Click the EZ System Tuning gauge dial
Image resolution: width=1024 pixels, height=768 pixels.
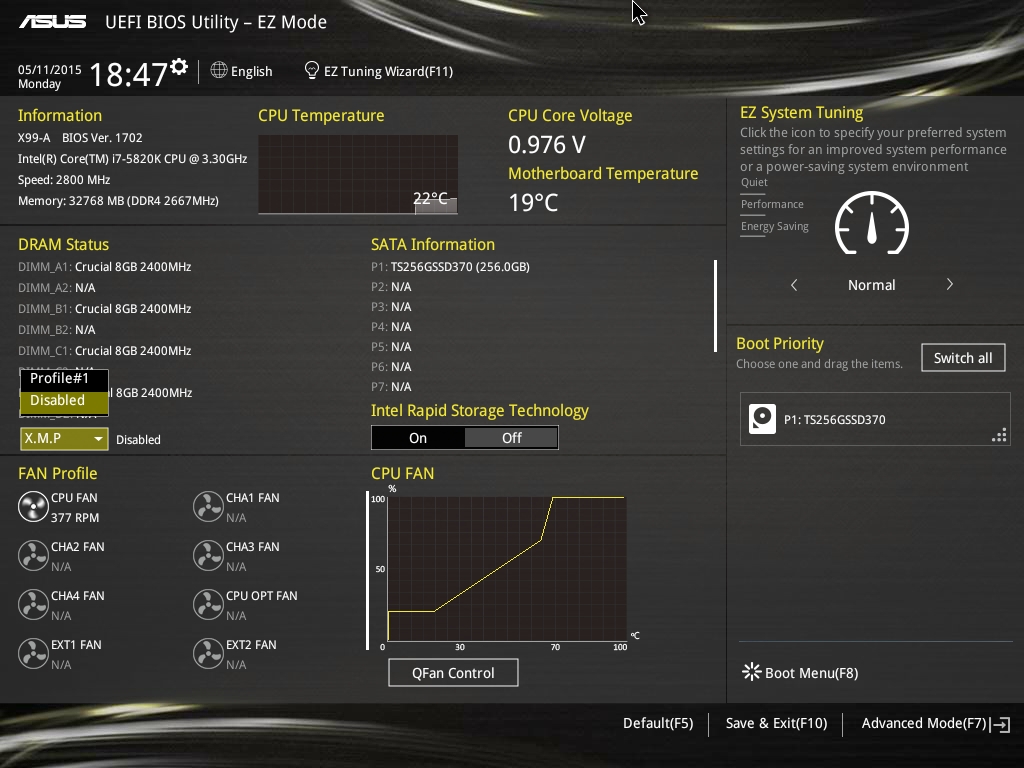(x=872, y=223)
